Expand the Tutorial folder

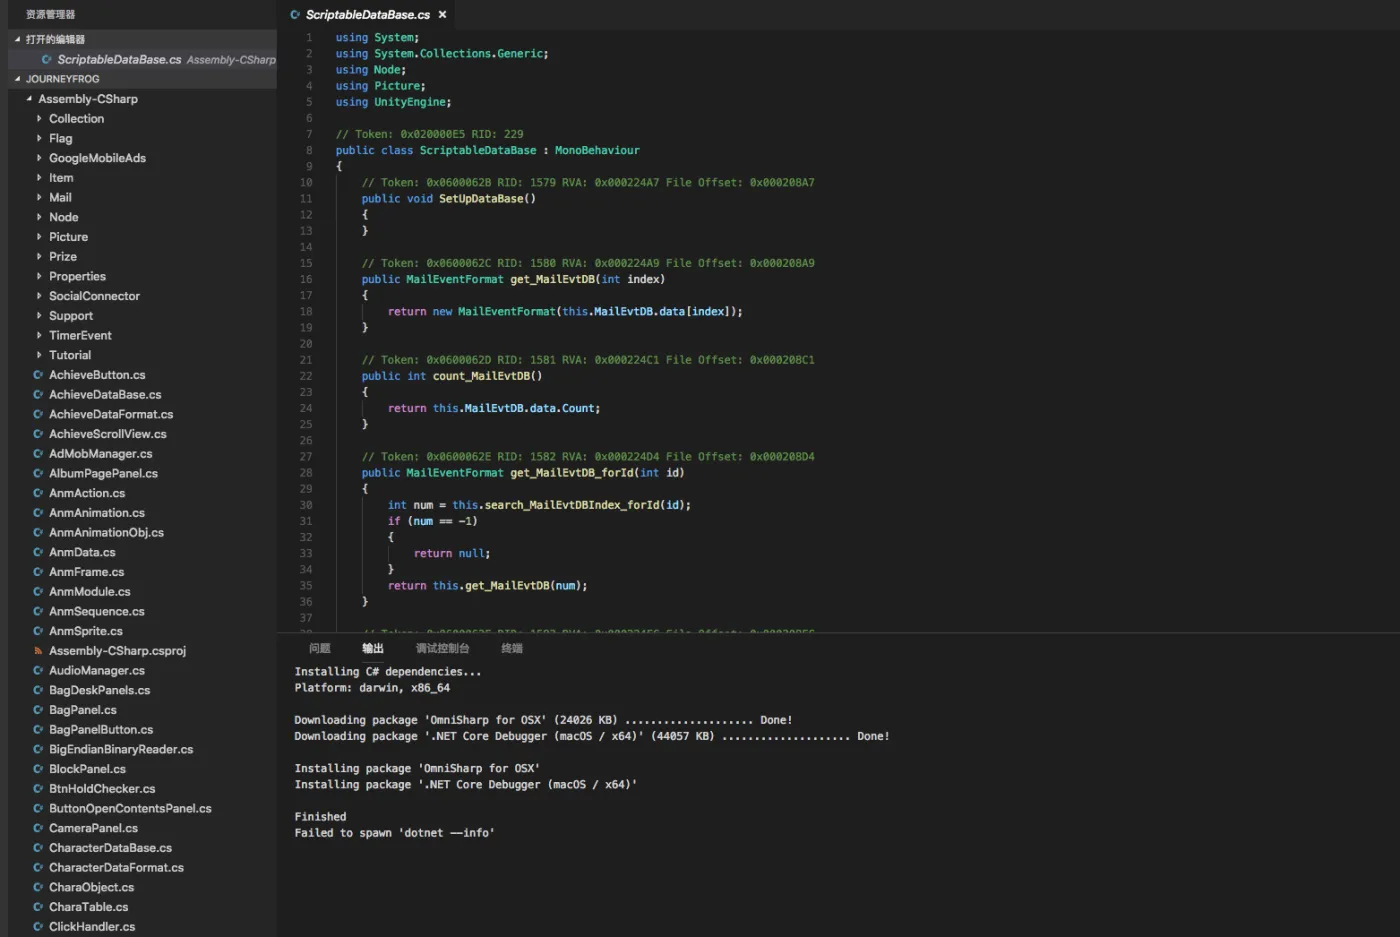tap(39, 355)
